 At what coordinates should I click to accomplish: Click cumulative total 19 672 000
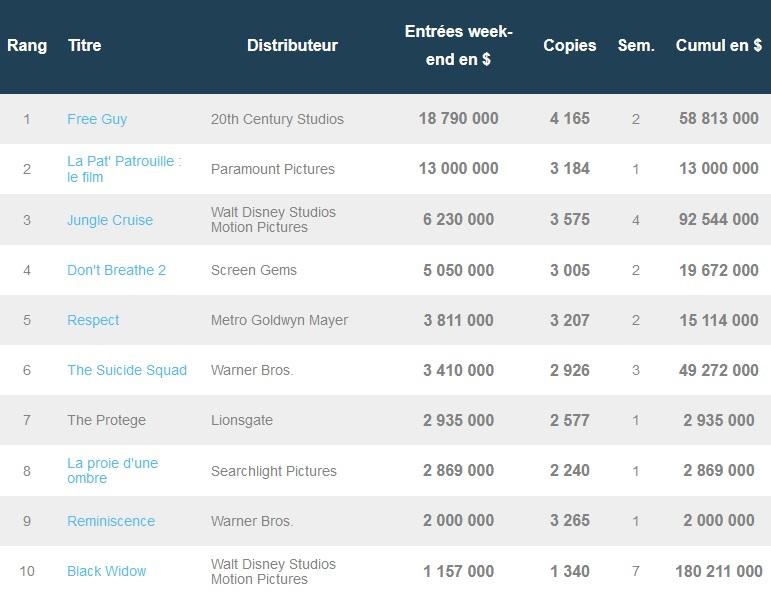(718, 270)
